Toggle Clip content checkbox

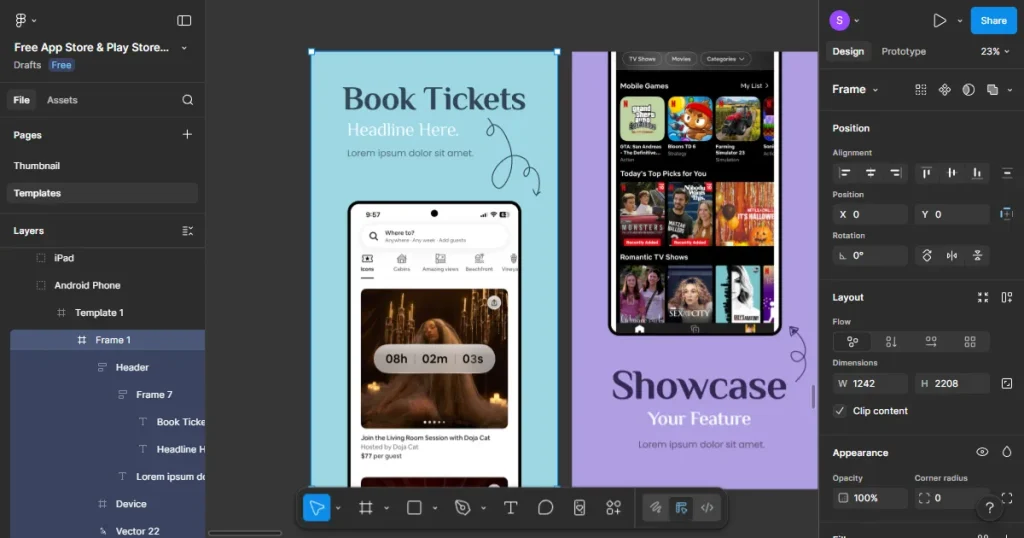click(840, 411)
